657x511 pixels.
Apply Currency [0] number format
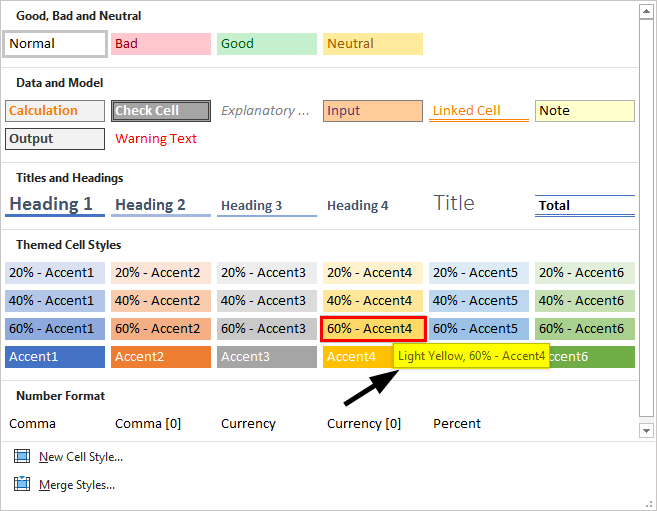pos(373,424)
